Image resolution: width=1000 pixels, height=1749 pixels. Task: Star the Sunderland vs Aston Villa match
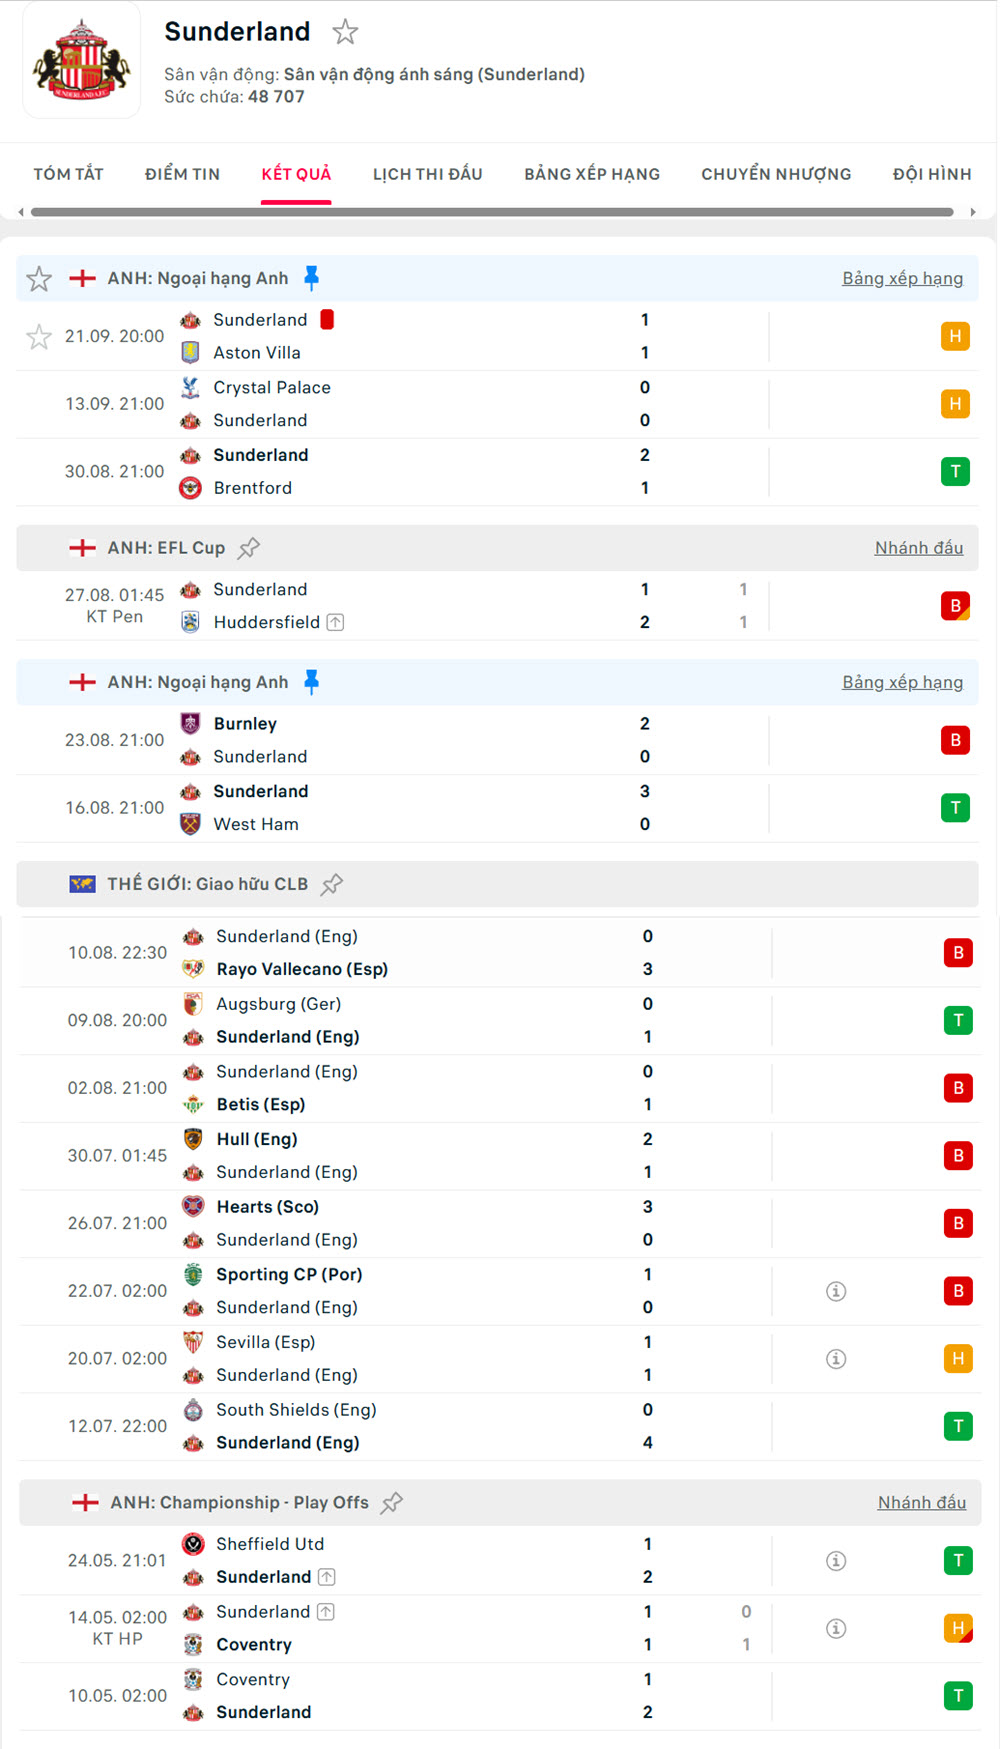[39, 337]
